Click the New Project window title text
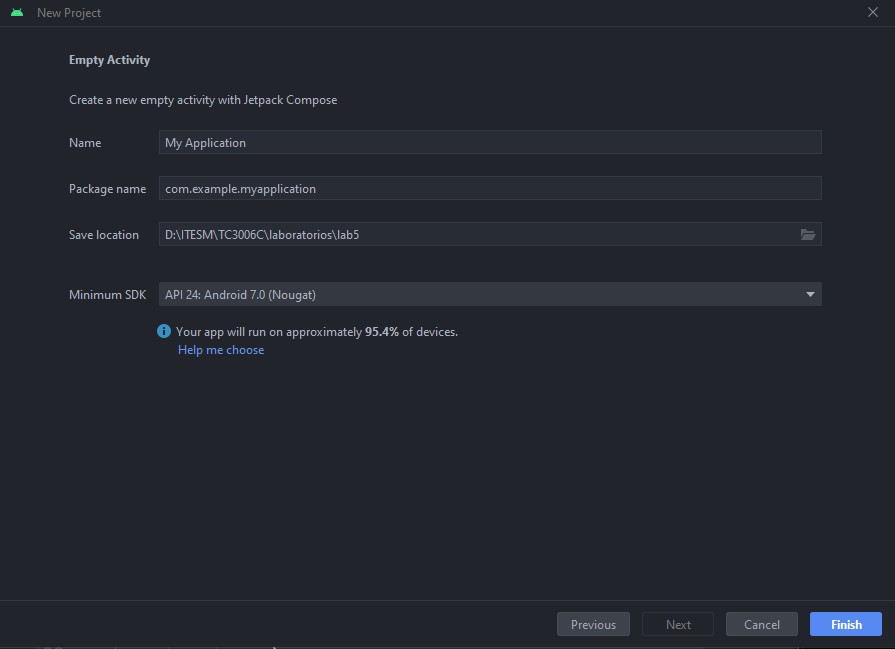Viewport: 895px width, 649px height. click(x=69, y=13)
